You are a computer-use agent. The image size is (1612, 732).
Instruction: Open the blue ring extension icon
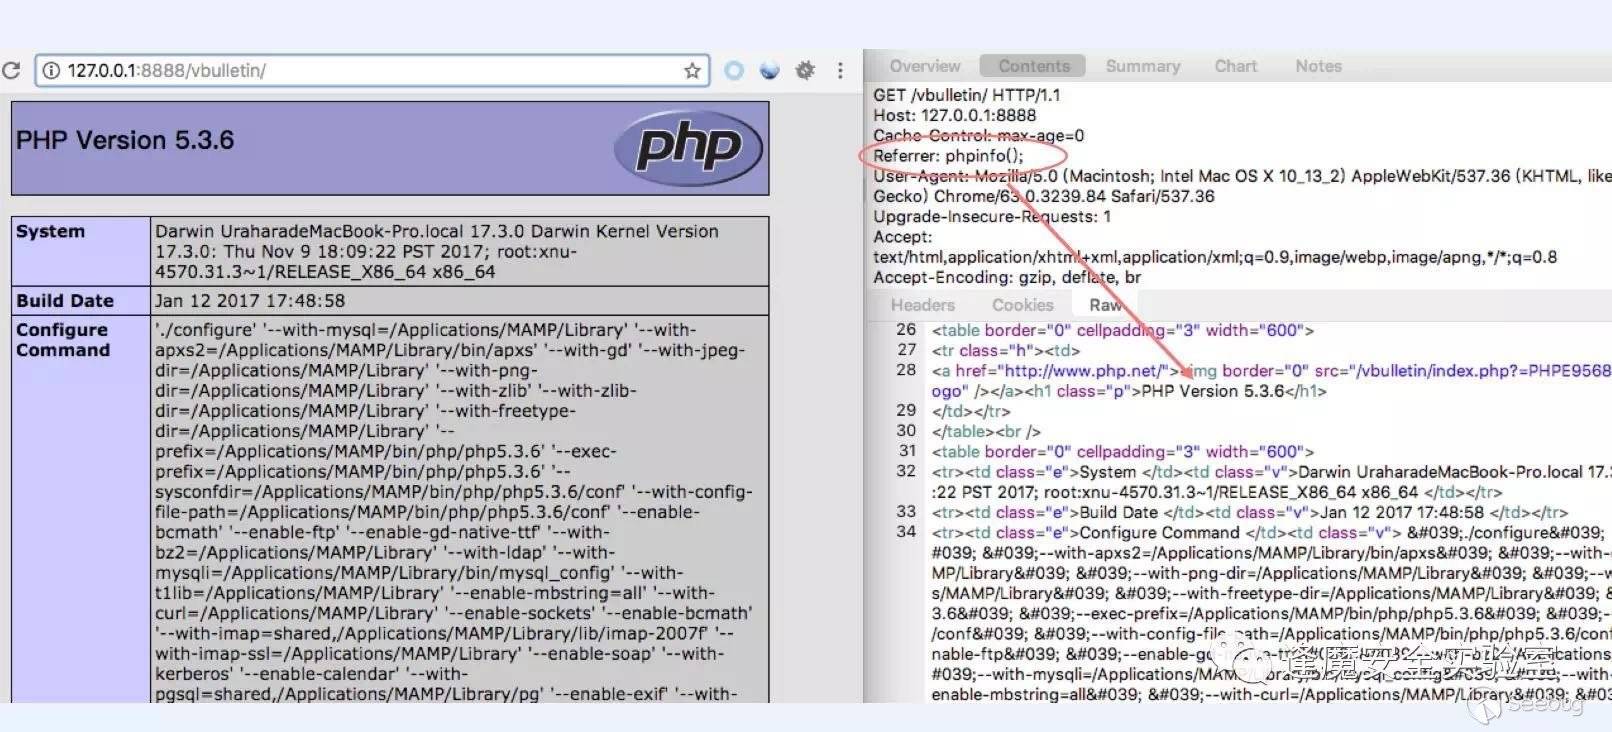[x=734, y=70]
